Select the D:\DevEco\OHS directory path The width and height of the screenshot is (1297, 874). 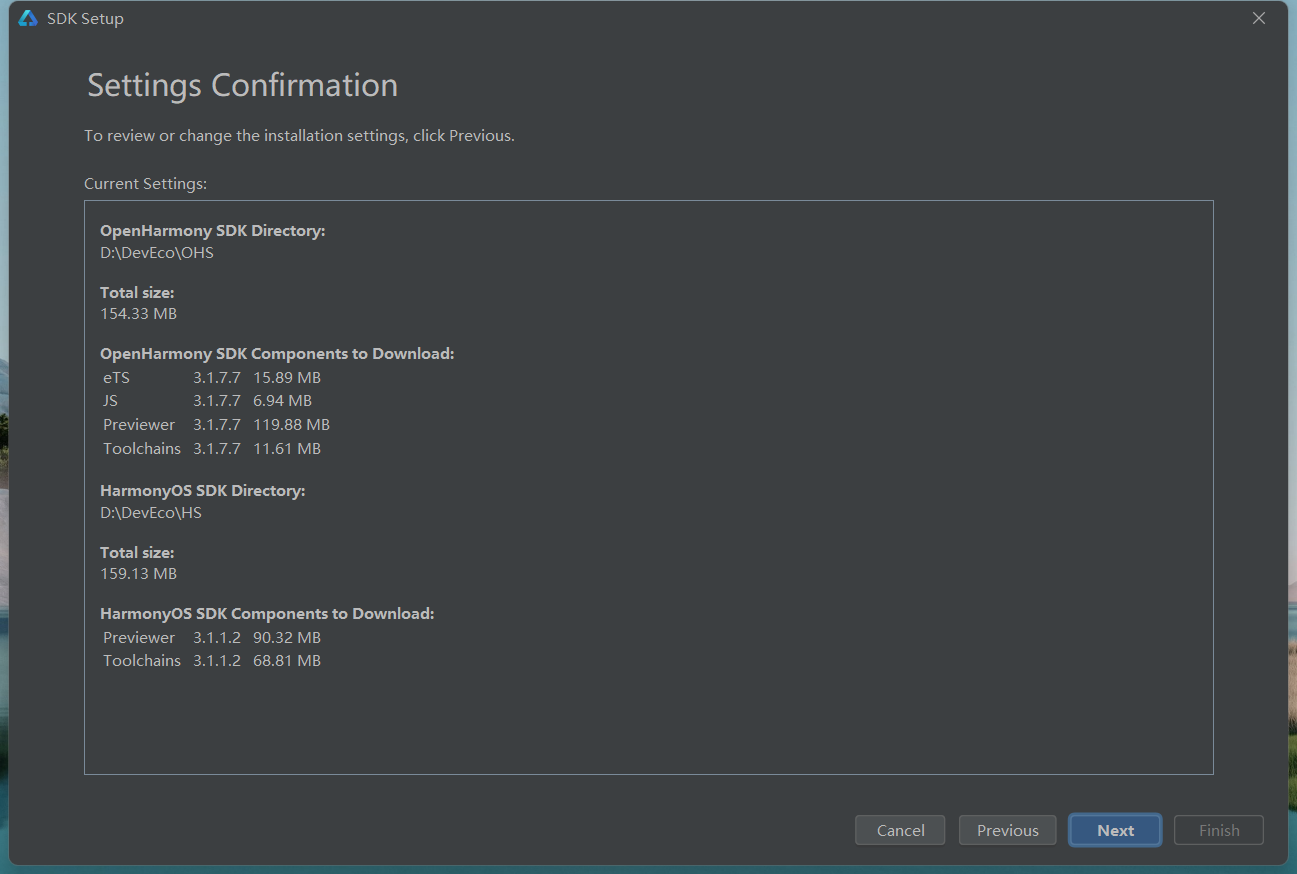(157, 253)
